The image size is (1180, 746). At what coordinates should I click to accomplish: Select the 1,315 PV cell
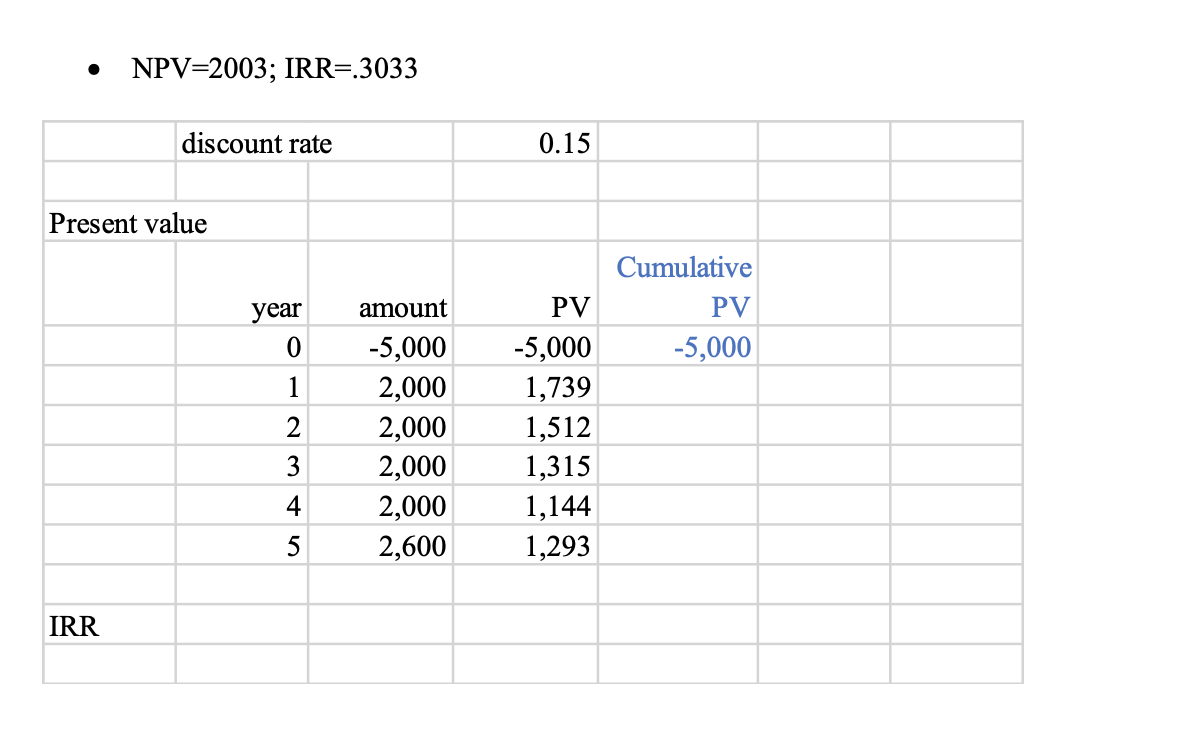tap(525, 465)
